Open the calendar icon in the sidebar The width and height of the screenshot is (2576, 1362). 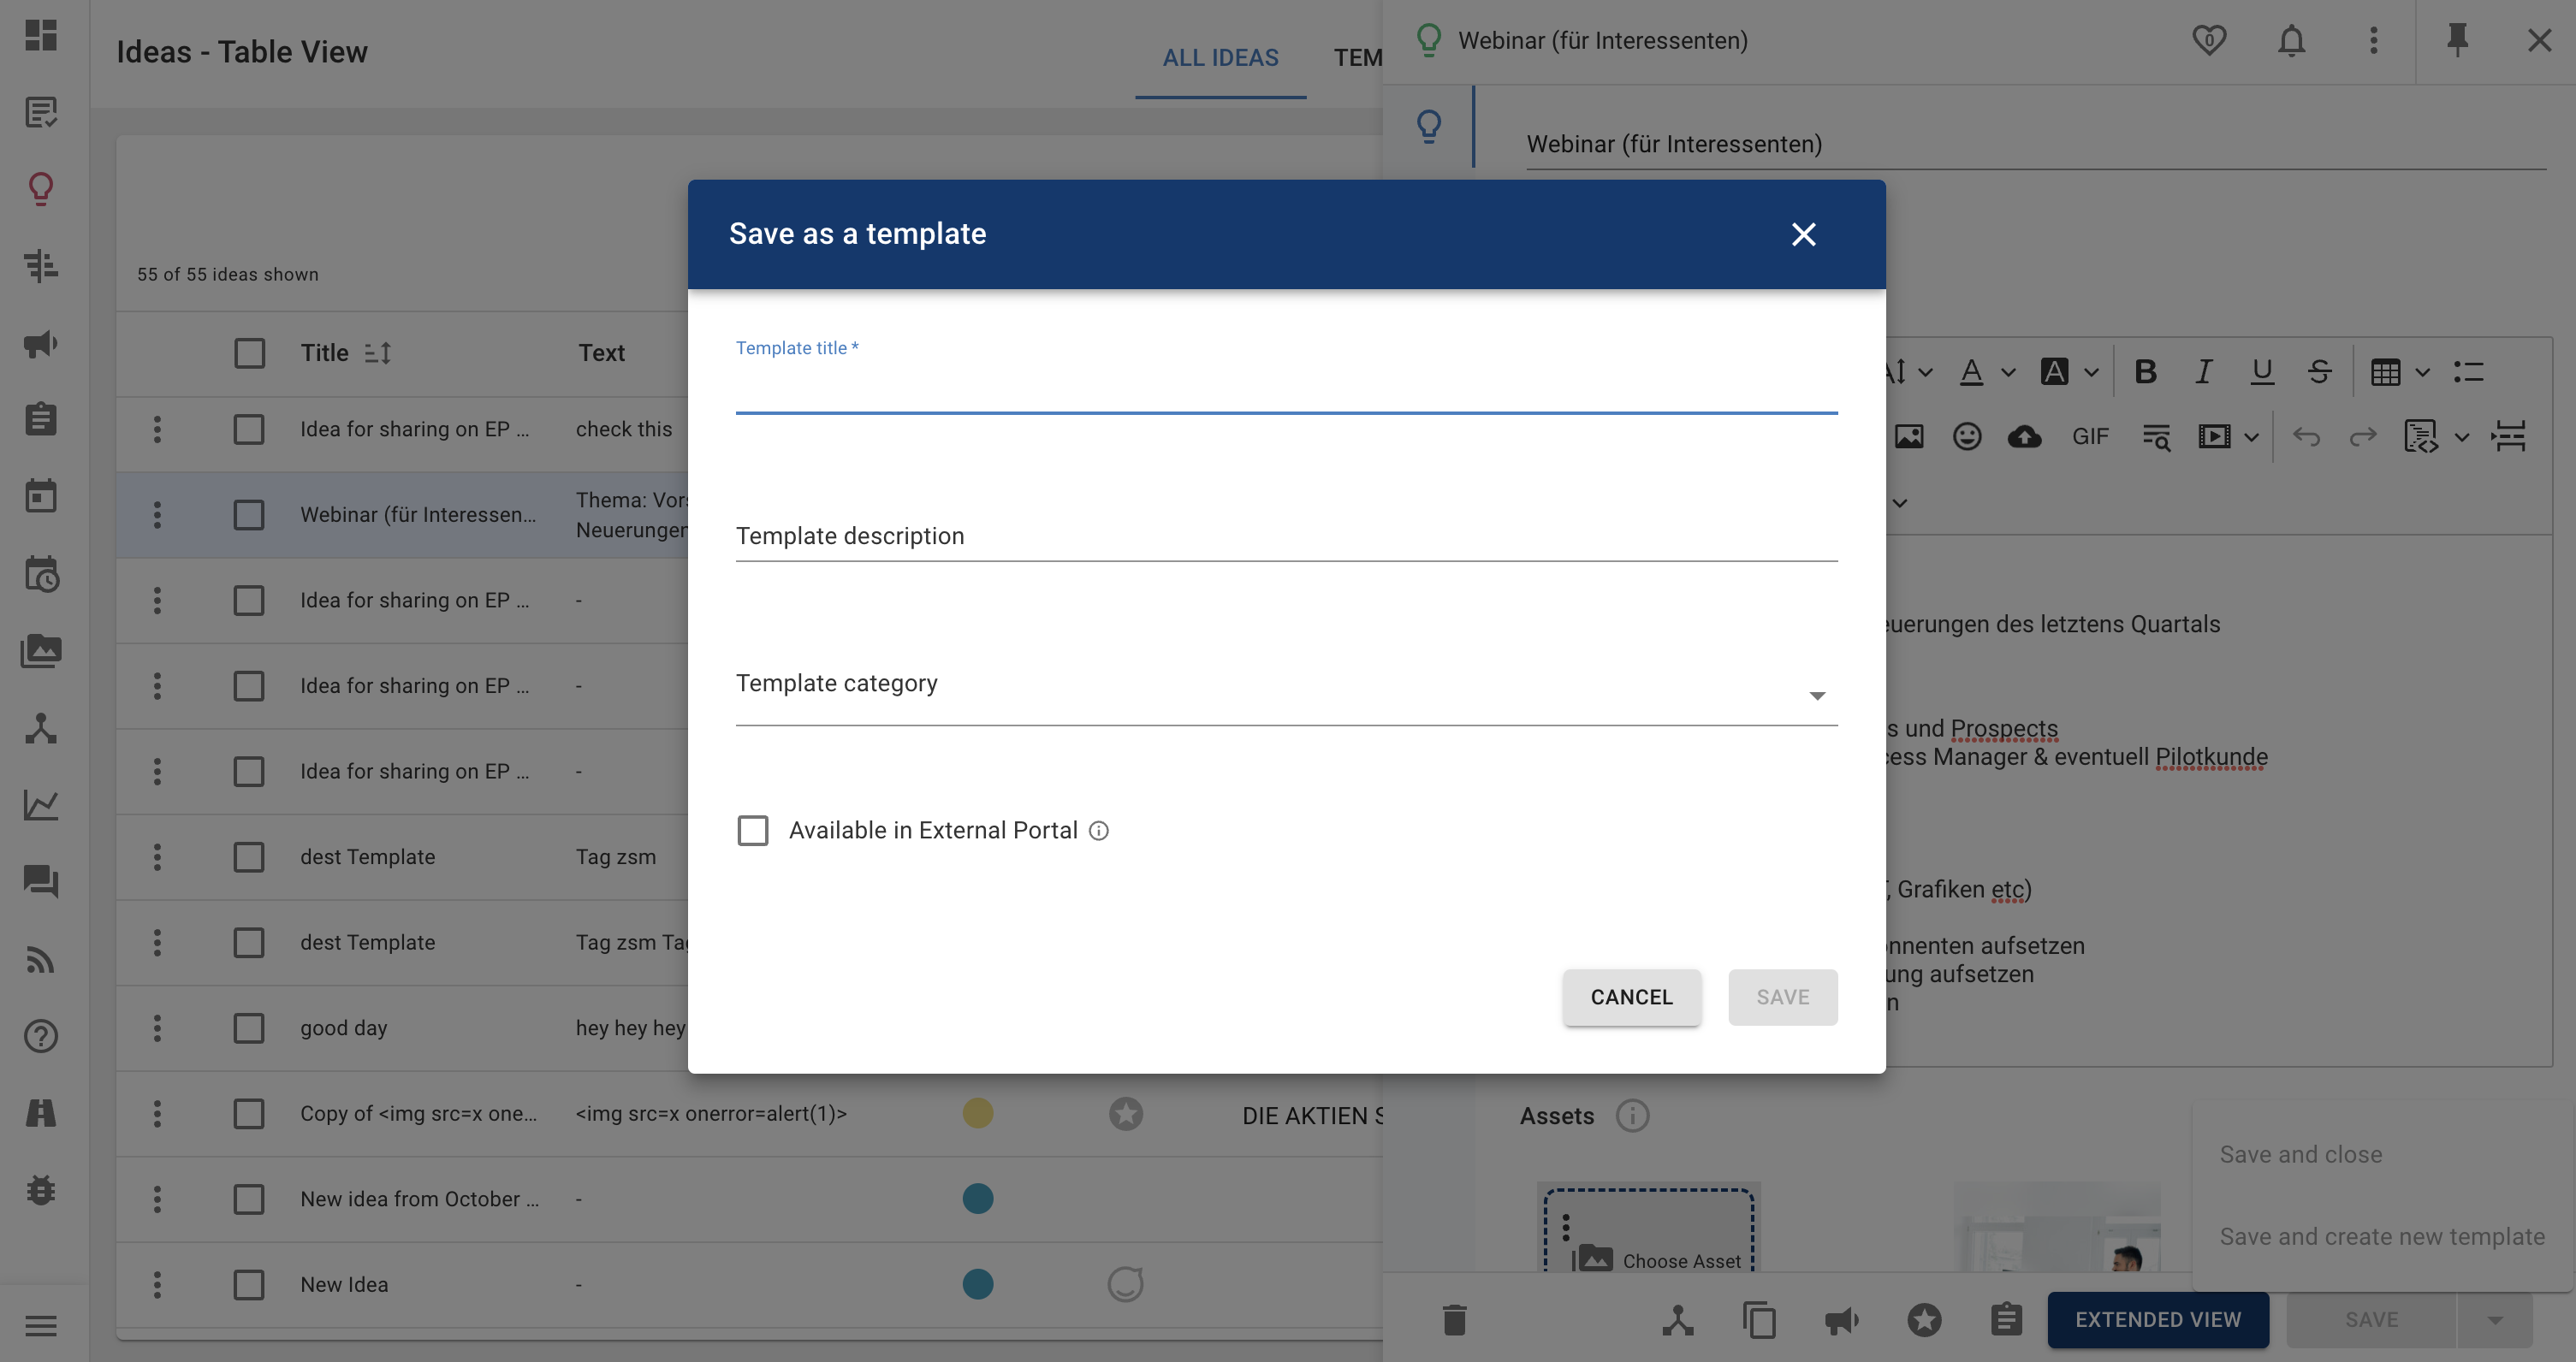[41, 496]
